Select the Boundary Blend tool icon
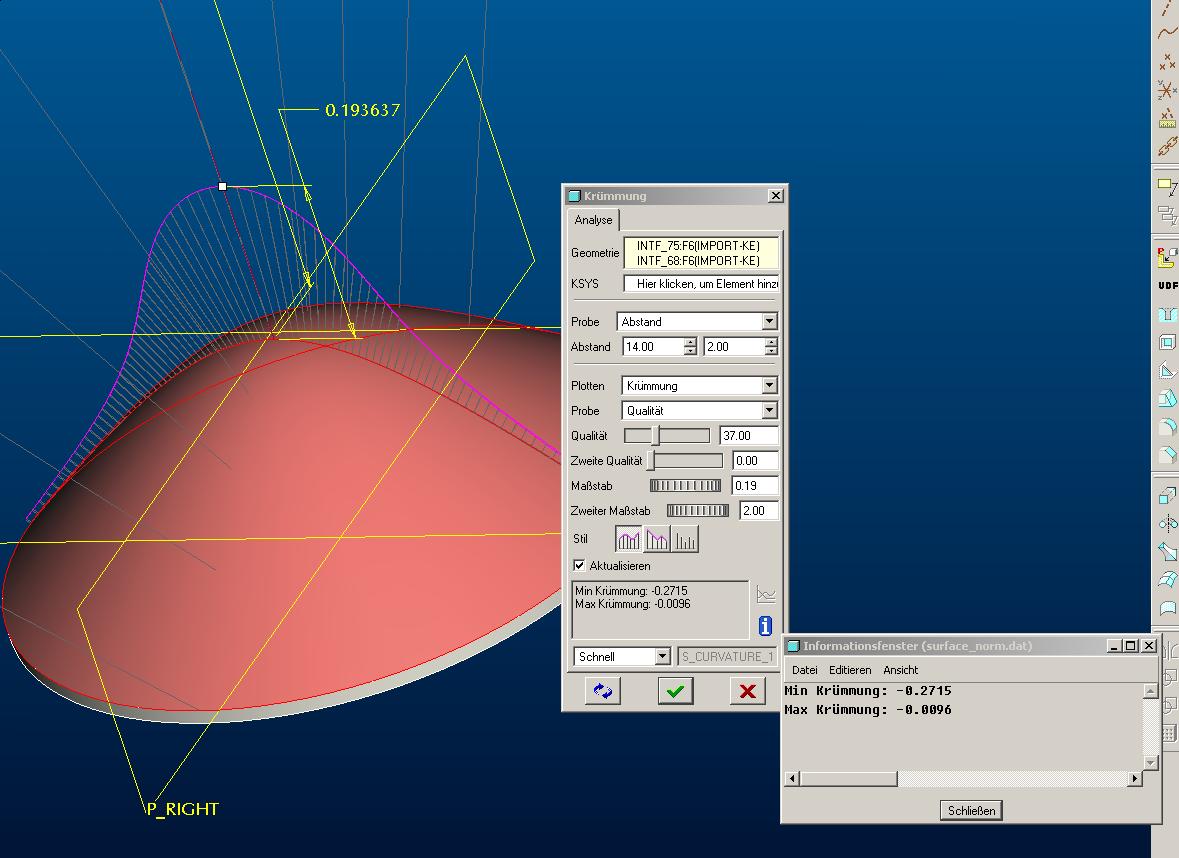1179x858 pixels. pyautogui.click(x=1167, y=579)
